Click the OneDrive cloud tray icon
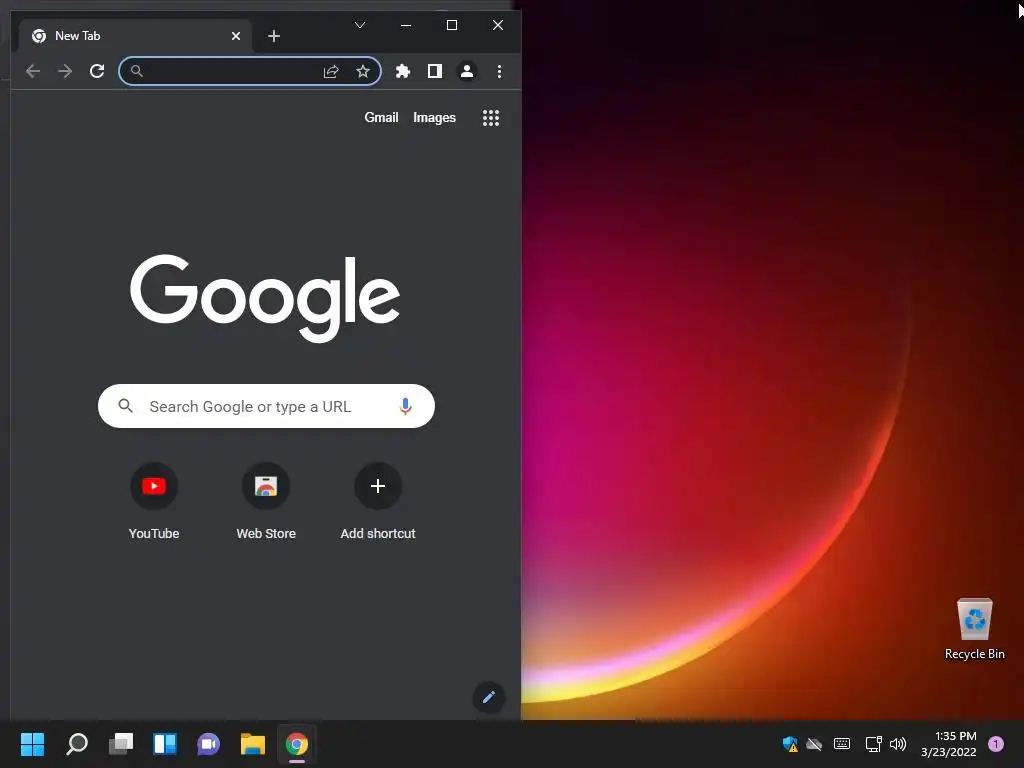 pos(814,744)
